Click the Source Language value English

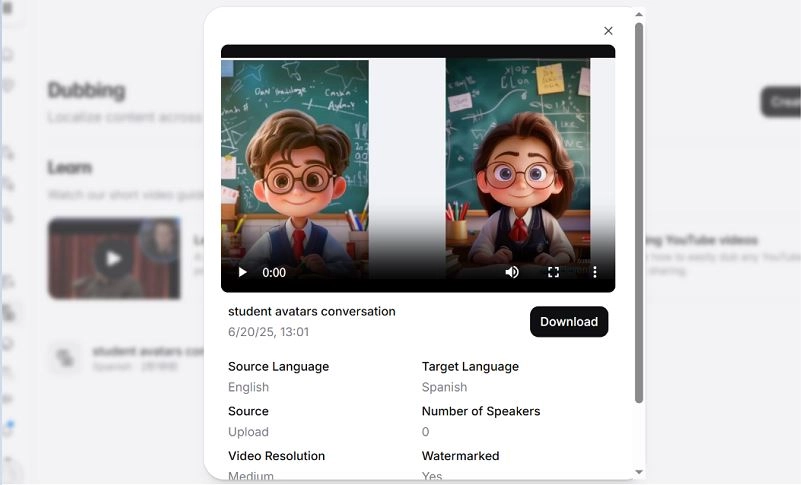pyautogui.click(x=248, y=387)
